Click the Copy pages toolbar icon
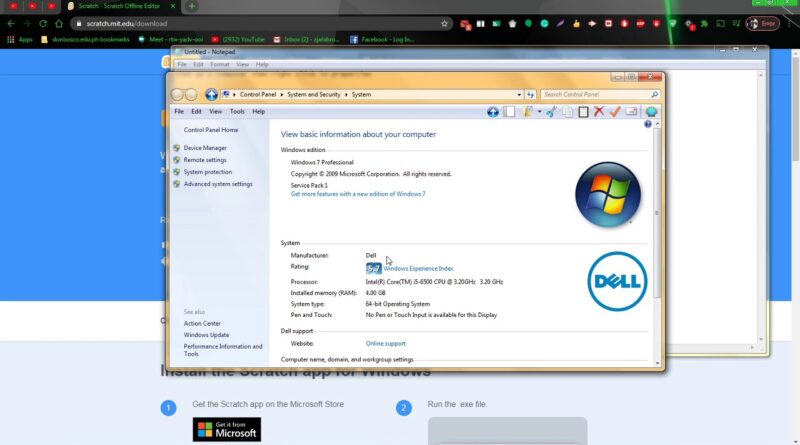Viewport: 800px width, 445px height. point(567,112)
